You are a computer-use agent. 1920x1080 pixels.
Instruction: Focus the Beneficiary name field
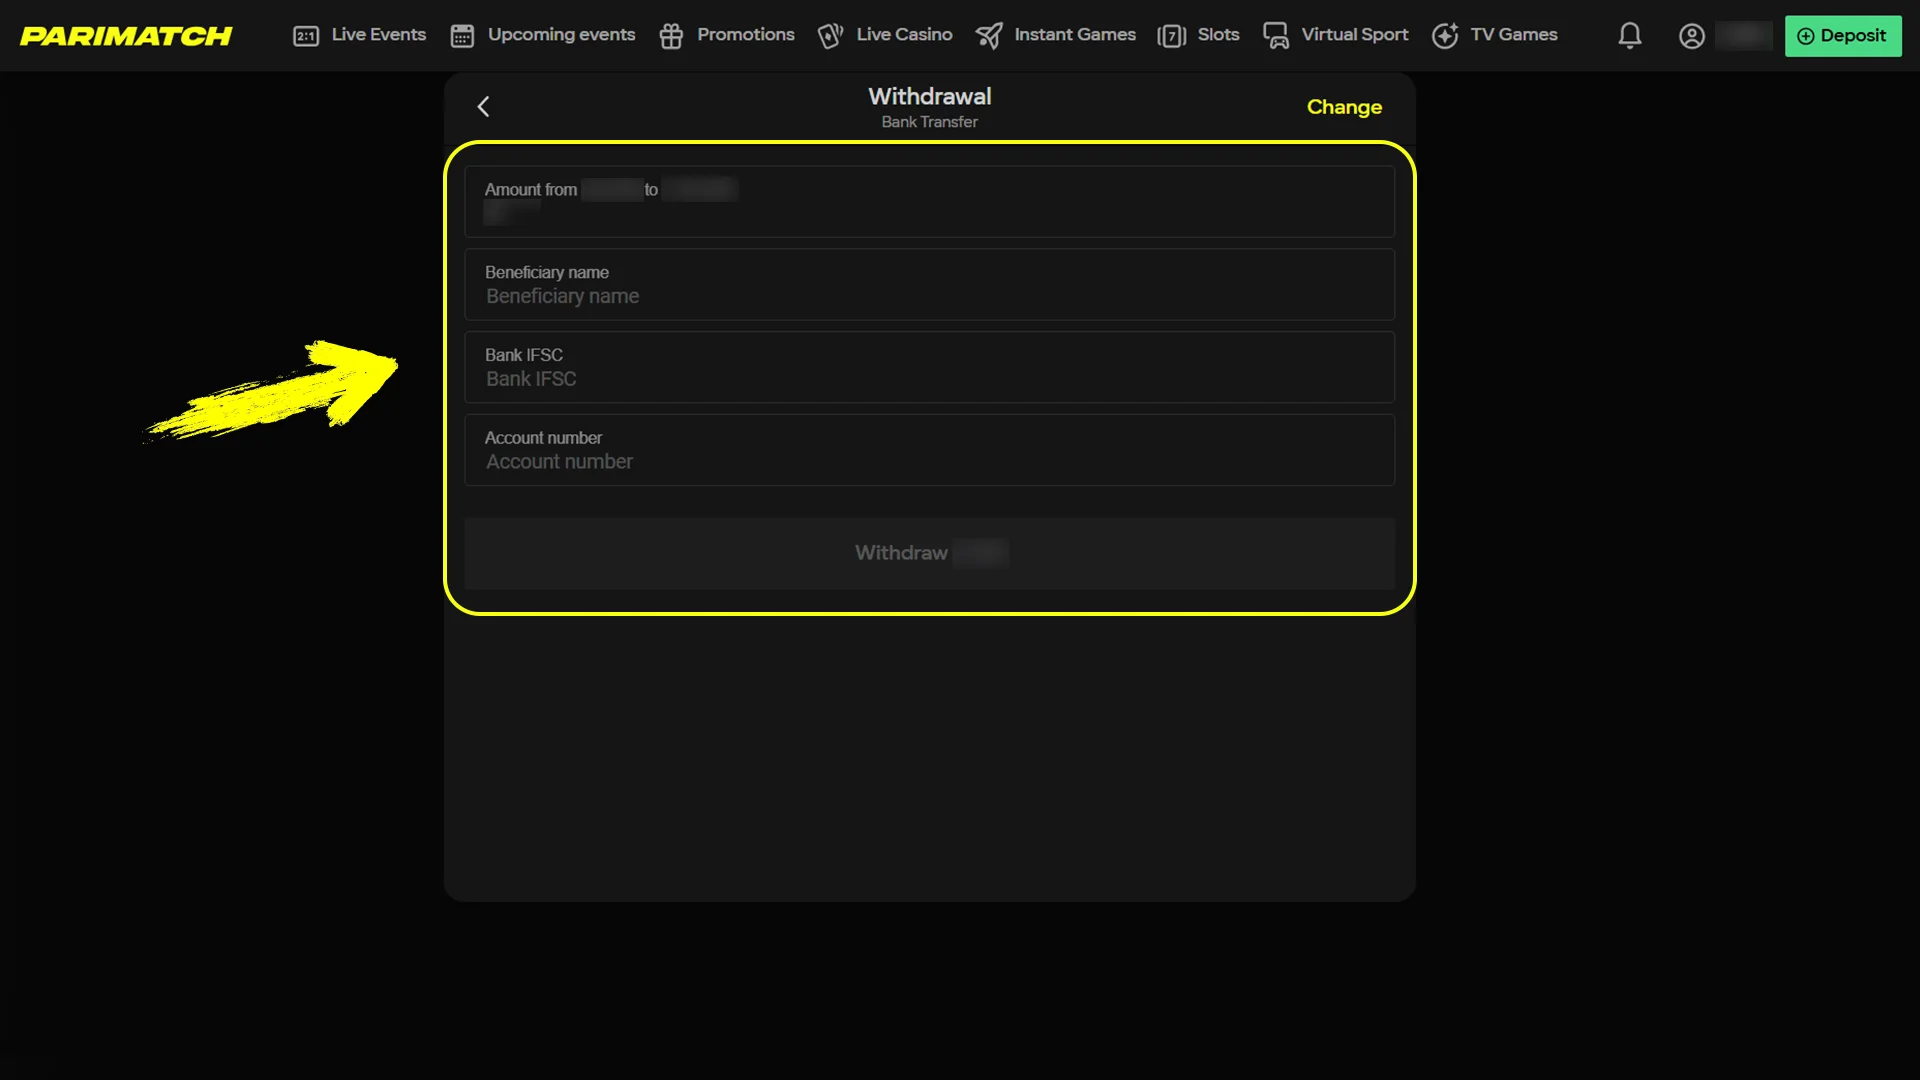coord(929,296)
